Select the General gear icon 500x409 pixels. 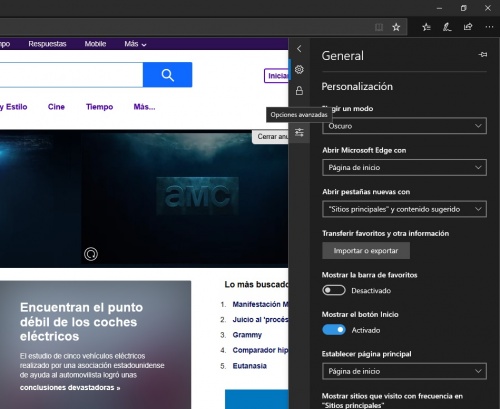pyautogui.click(x=299, y=69)
